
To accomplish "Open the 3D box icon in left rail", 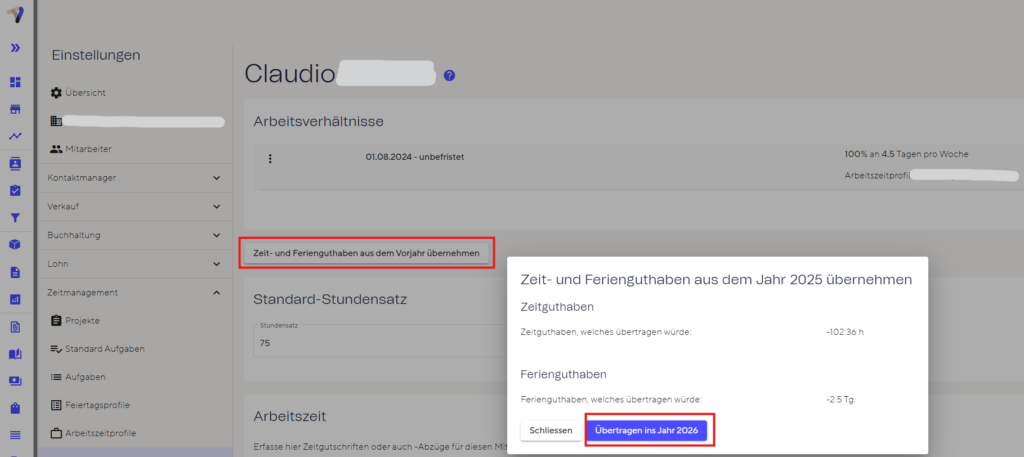I will point(15,244).
